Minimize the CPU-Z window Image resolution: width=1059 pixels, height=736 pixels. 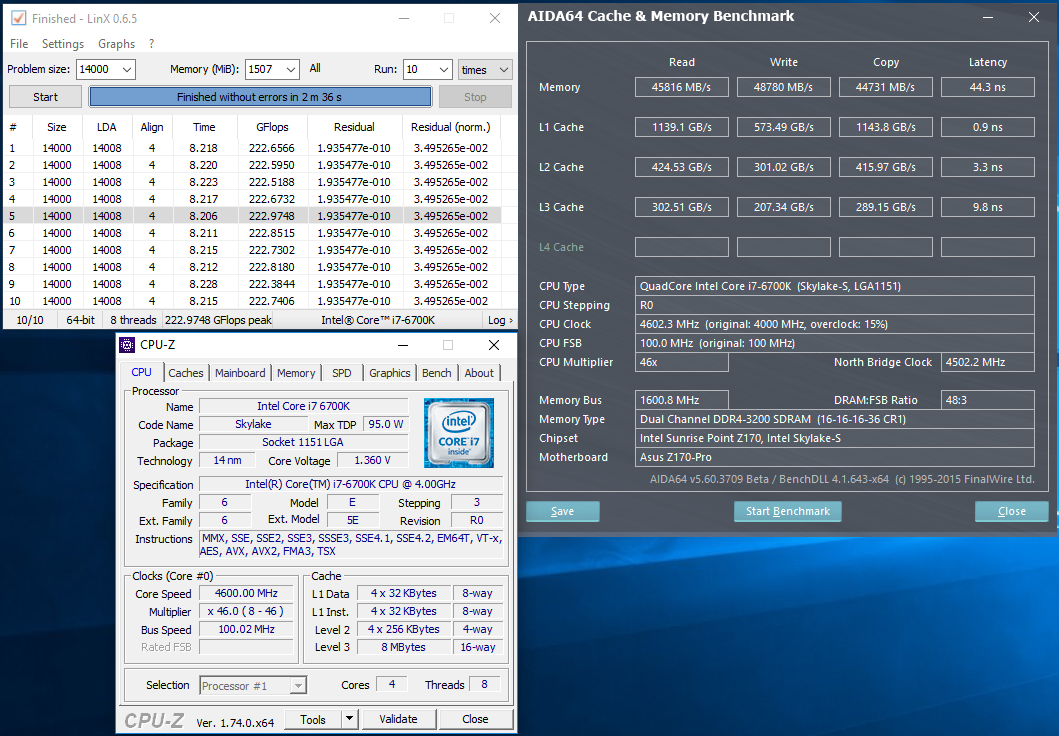(401, 345)
